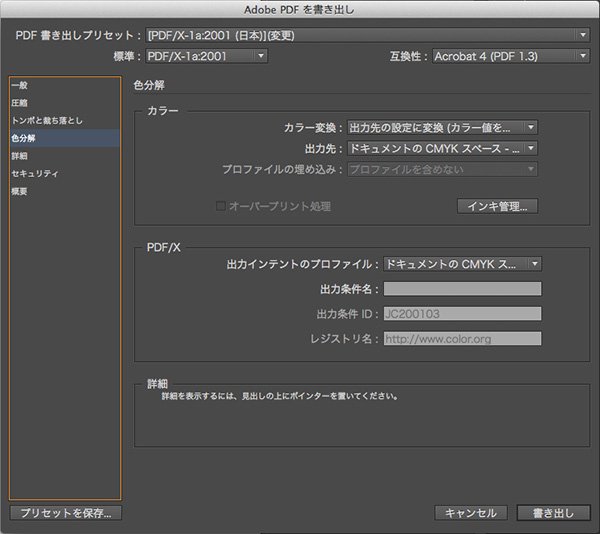Open the カラー変換 dropdown

tap(442, 127)
